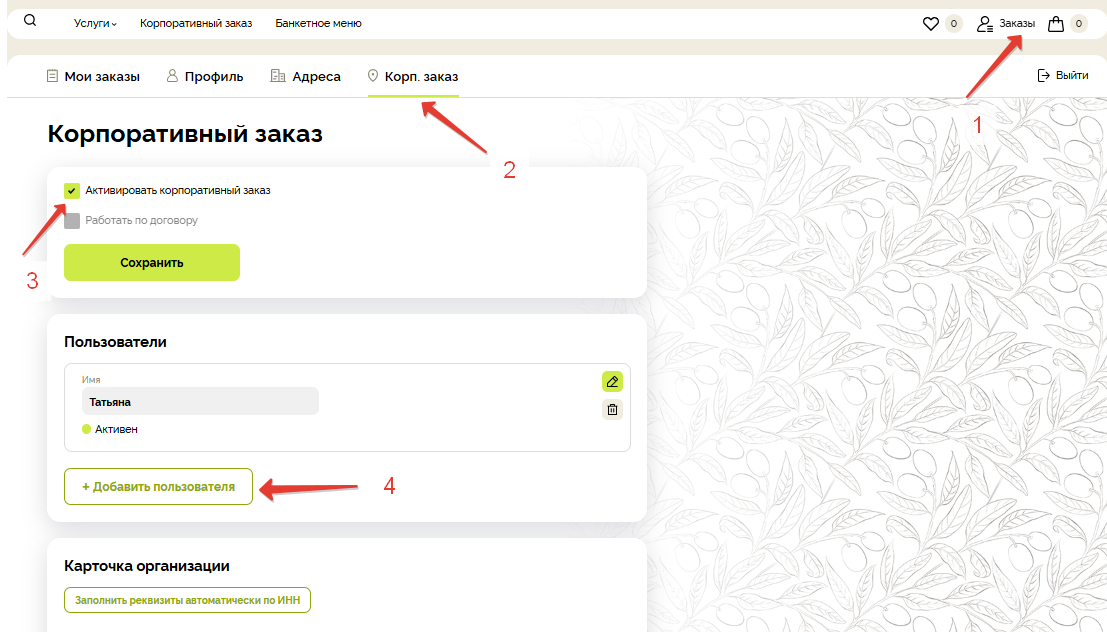
Task: Uncheck Активировать корпоративный заказ checkbox
Action: tap(72, 190)
